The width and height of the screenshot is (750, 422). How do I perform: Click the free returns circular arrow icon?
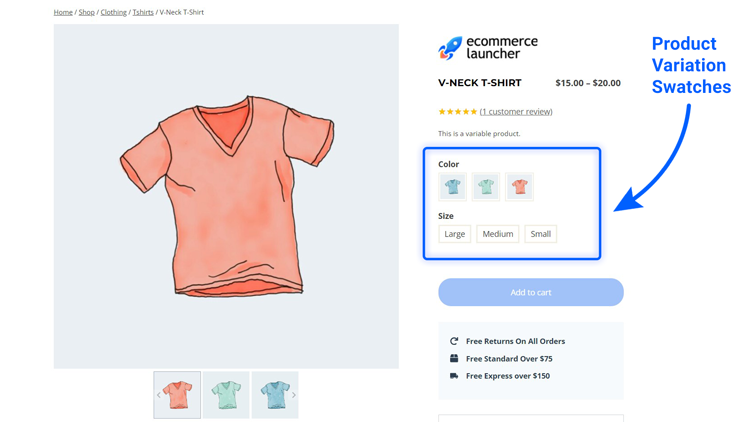pos(454,341)
